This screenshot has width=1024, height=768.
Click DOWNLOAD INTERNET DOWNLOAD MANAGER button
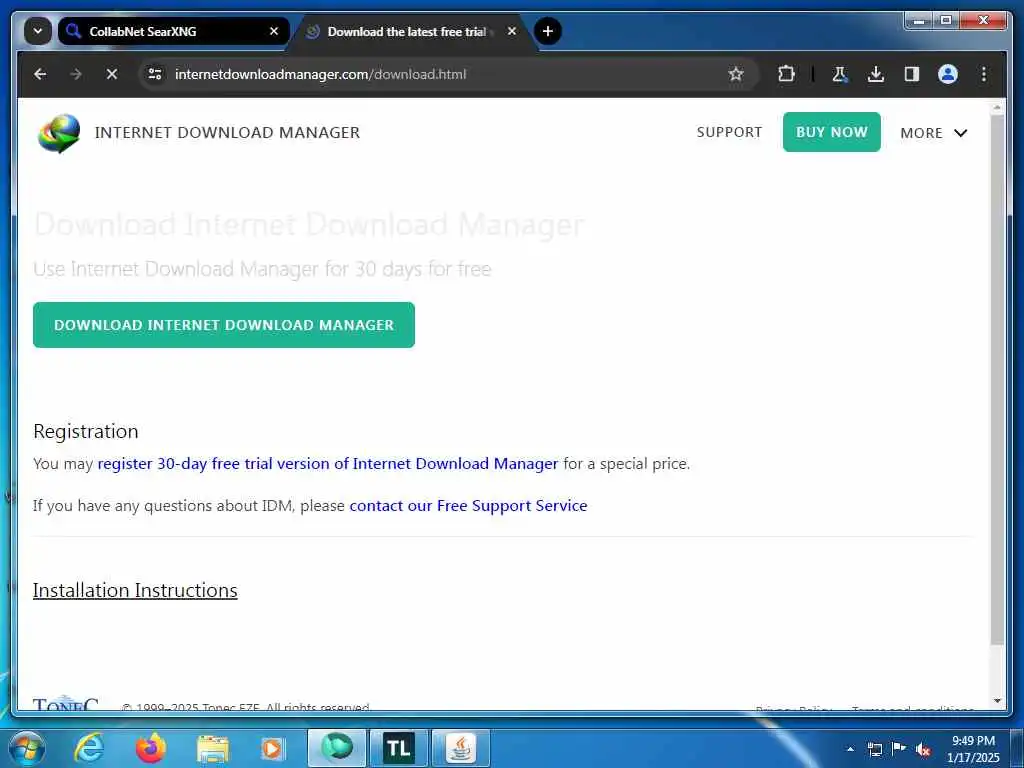(224, 325)
